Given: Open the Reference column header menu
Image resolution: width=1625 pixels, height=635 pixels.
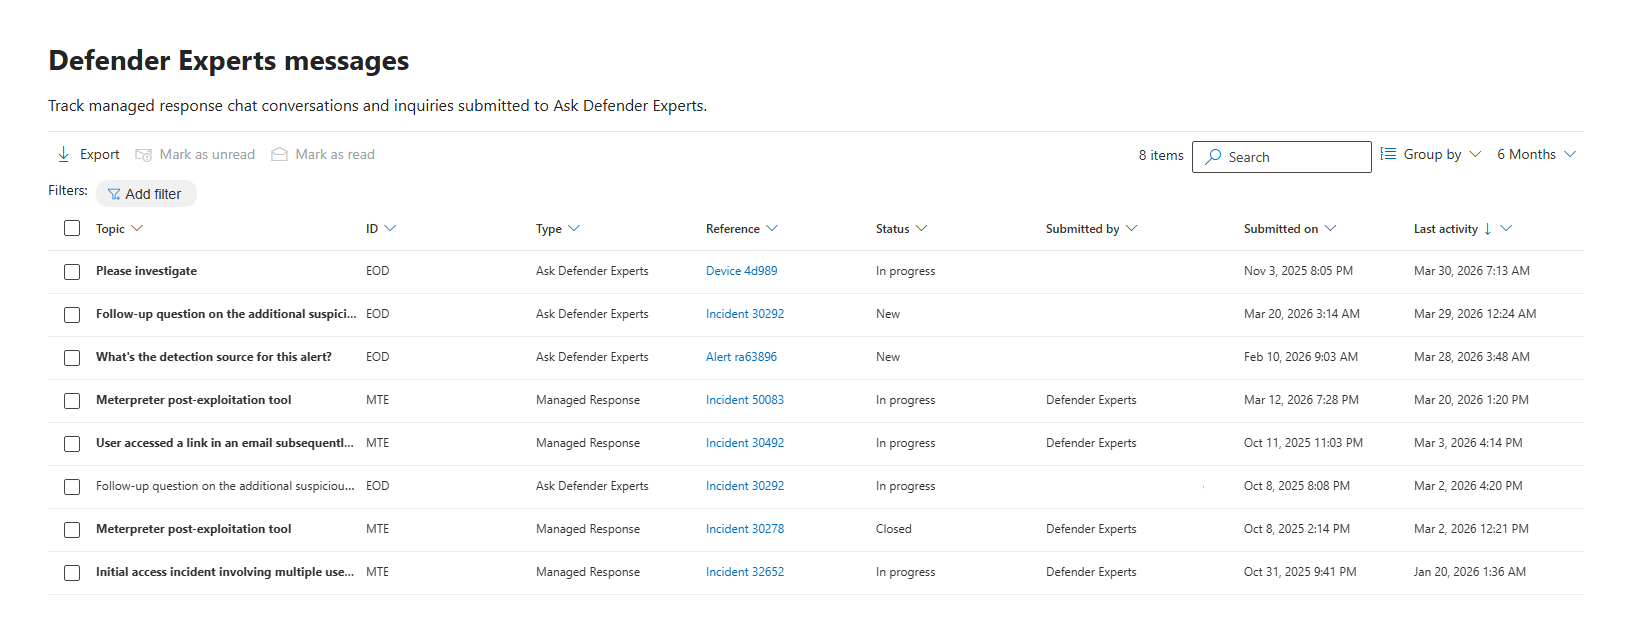Looking at the screenshot, I should (772, 229).
